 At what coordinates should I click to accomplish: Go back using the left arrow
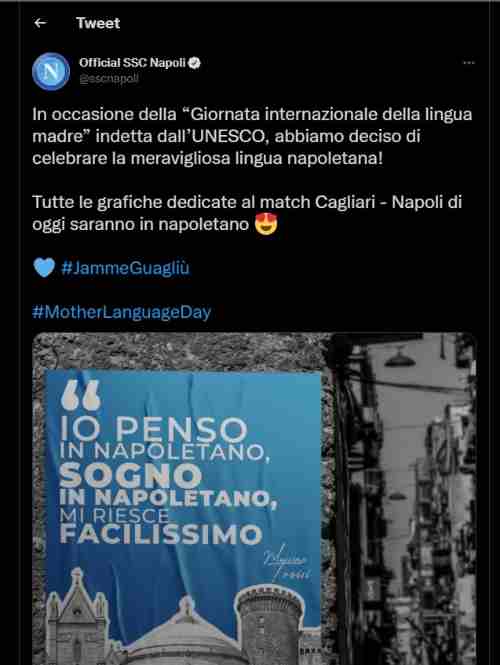pyautogui.click(x=40, y=23)
